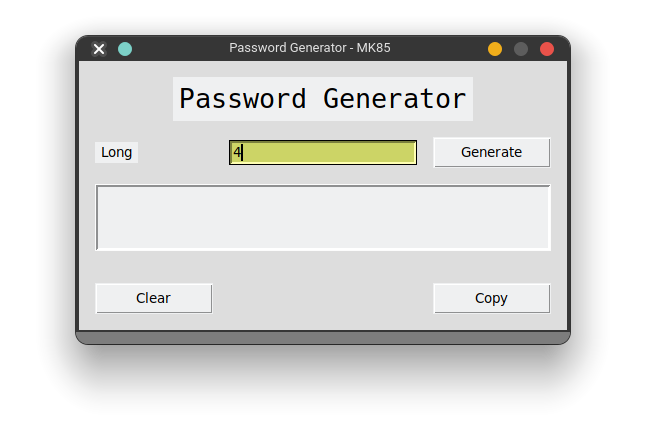
Task: Click inside the empty password output box
Action: tap(323, 217)
